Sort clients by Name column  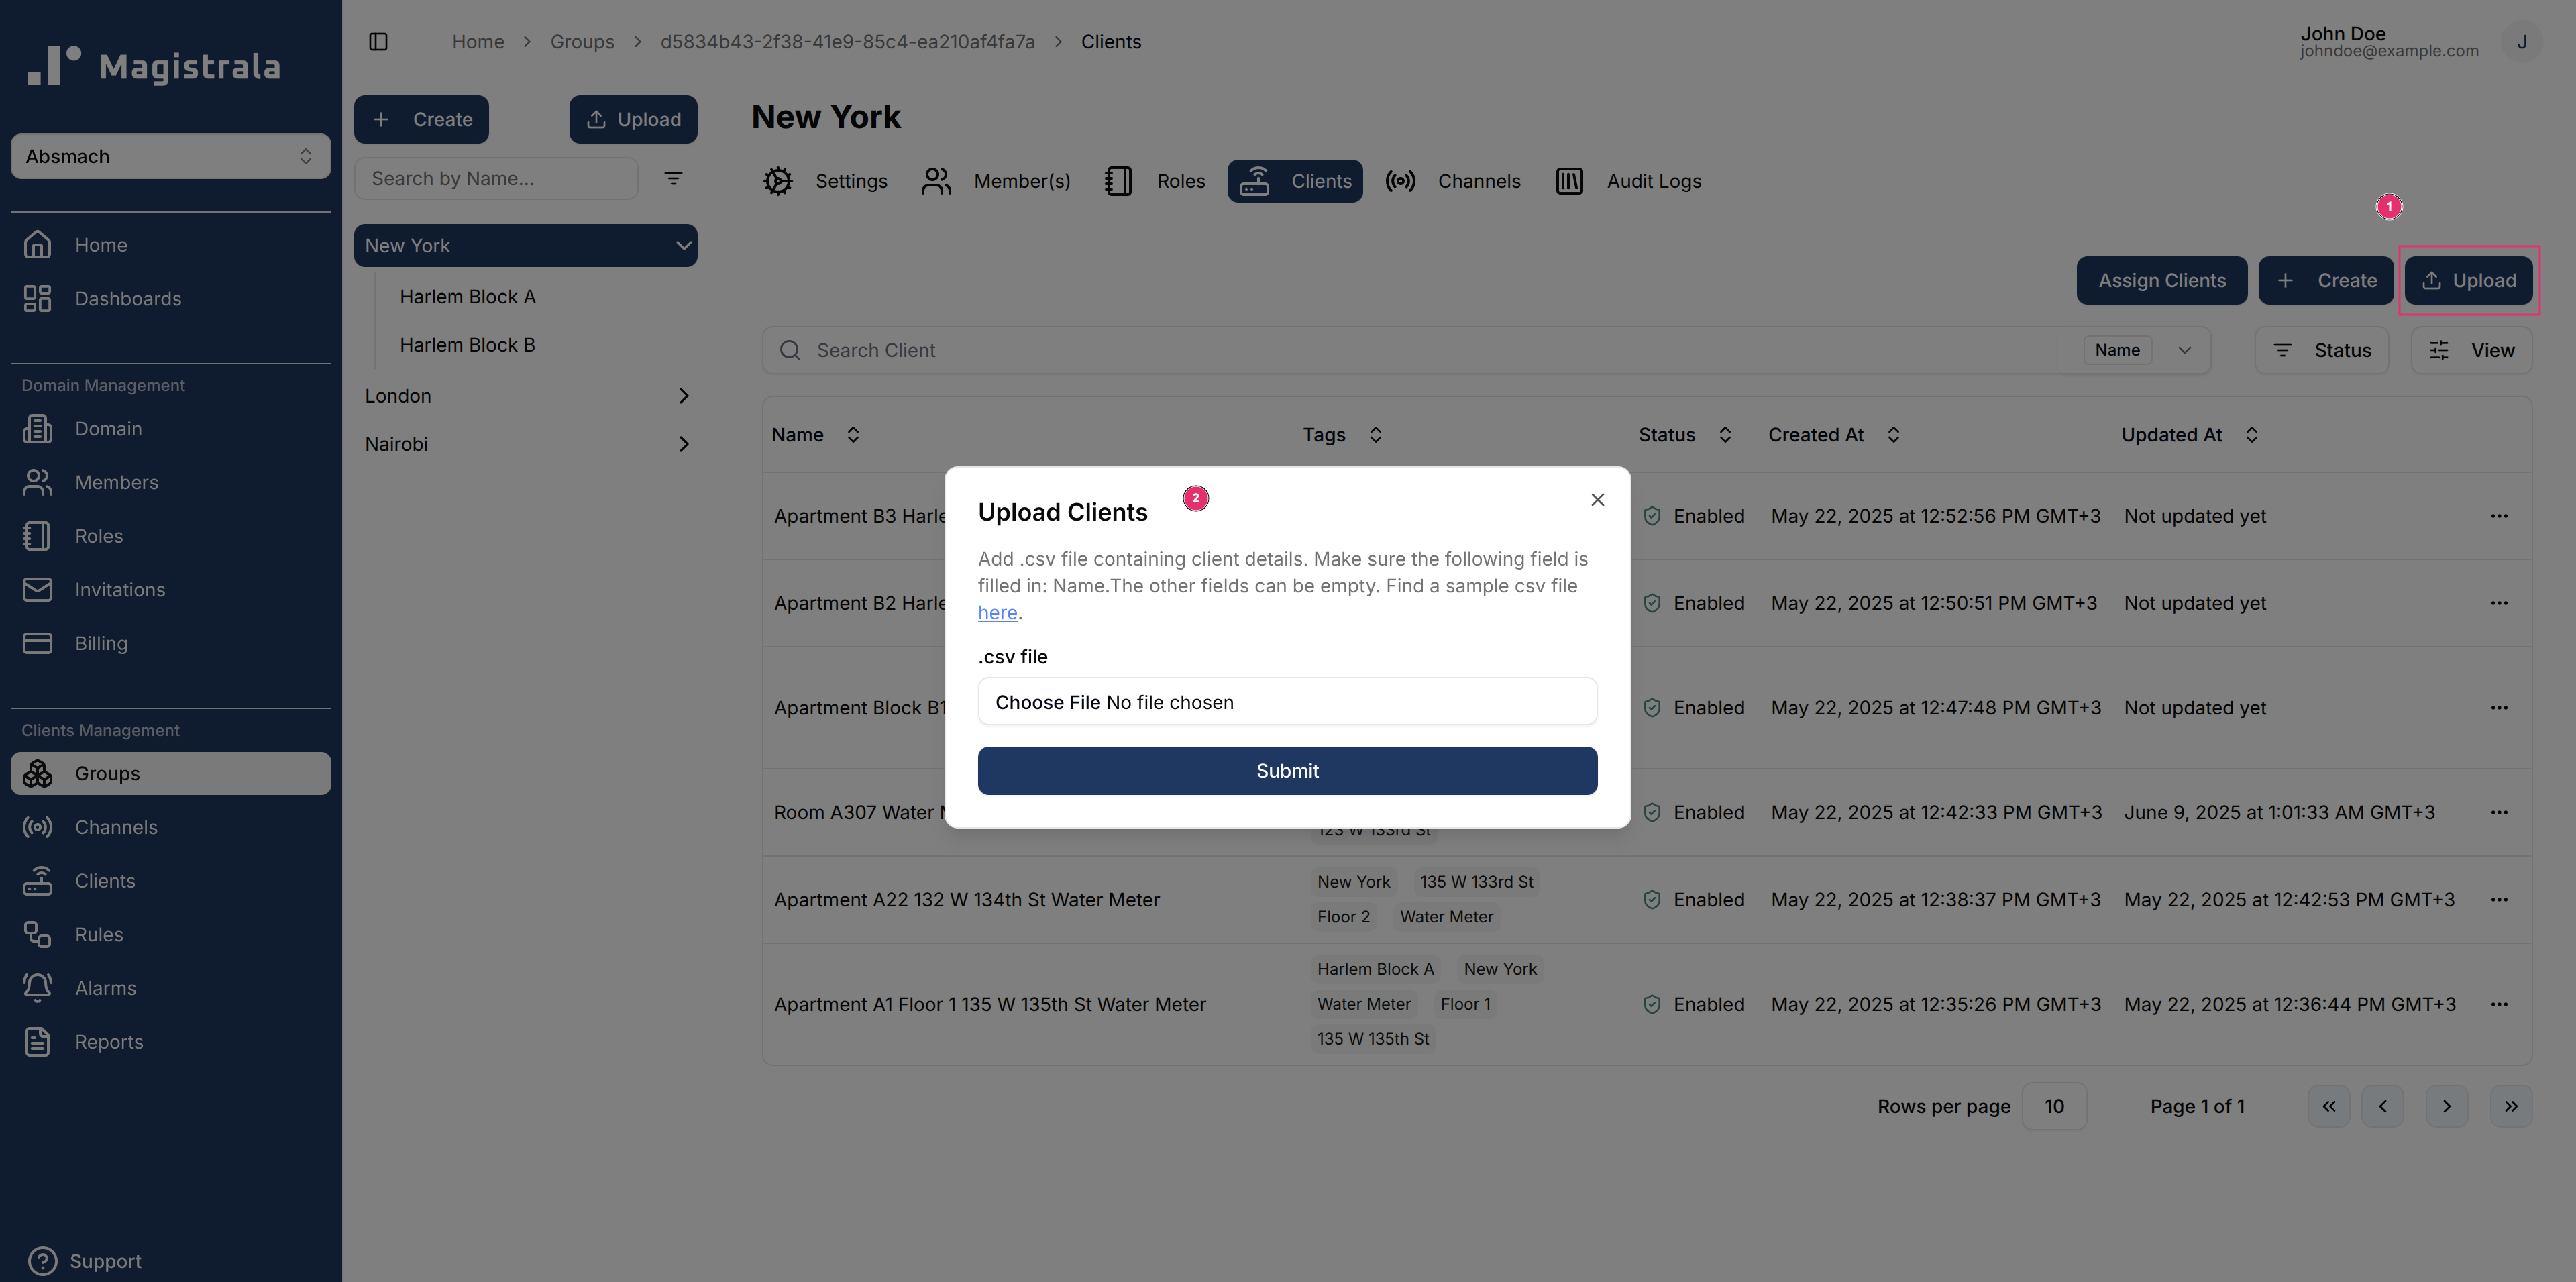click(x=853, y=434)
